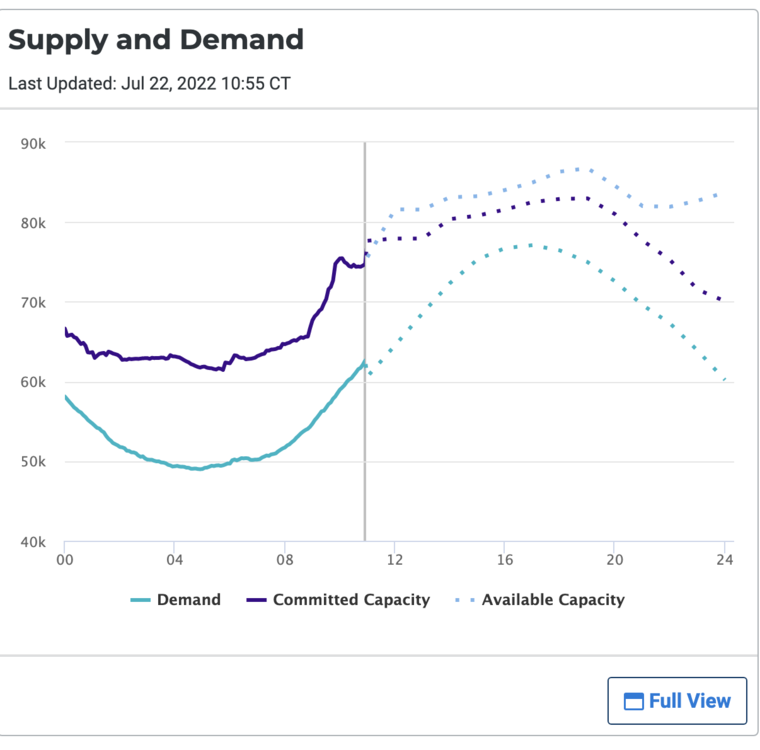Image resolution: width=760 pixels, height=750 pixels.
Task: Click the 24 hour x-axis label
Action: (725, 560)
